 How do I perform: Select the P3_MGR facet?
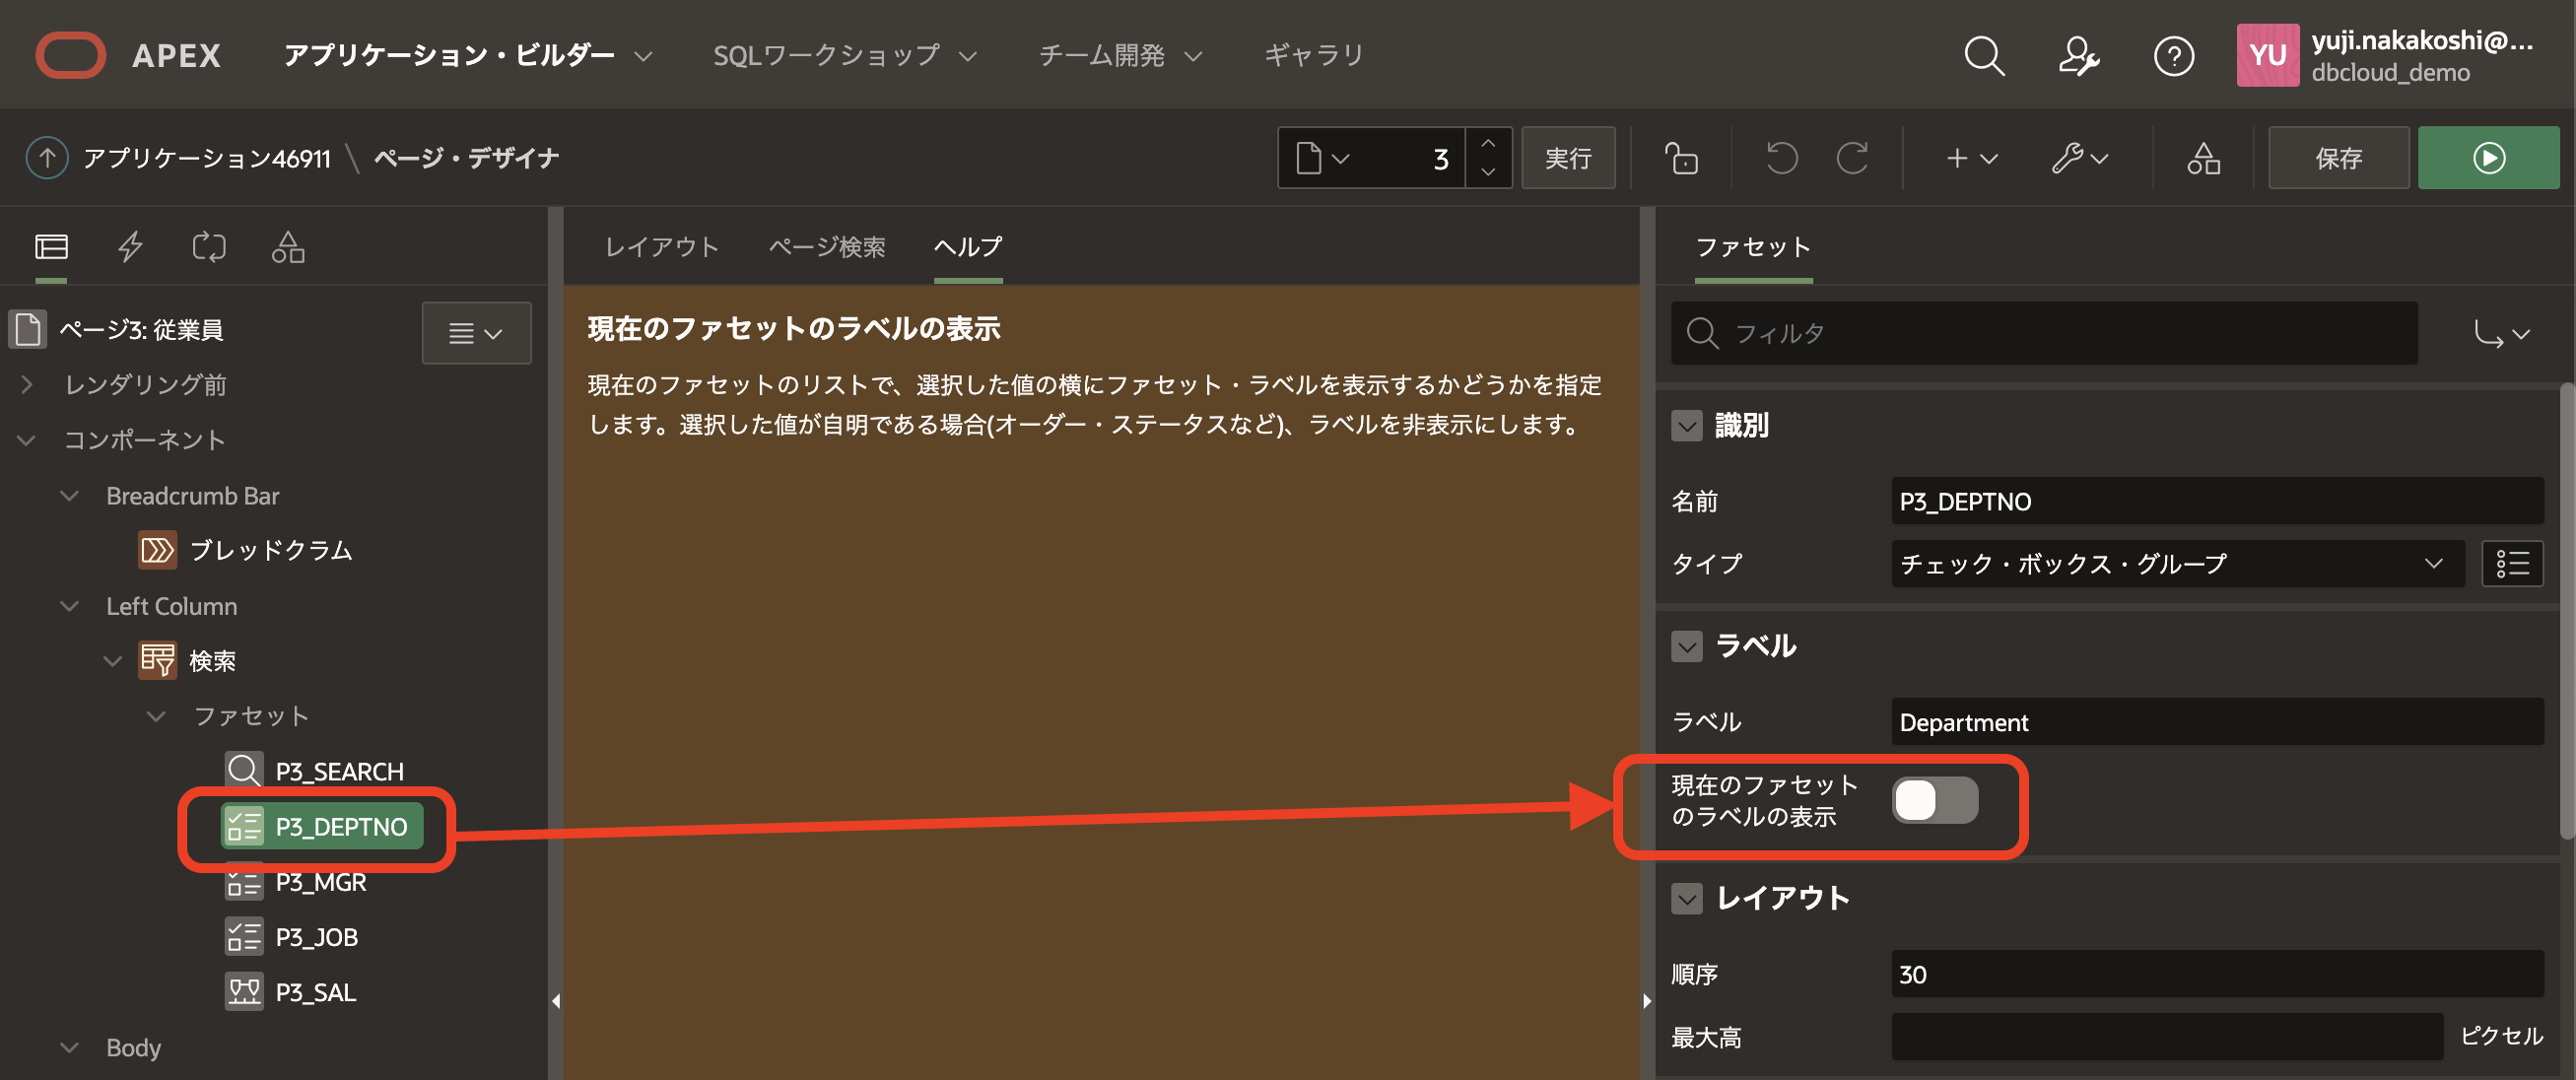coord(295,882)
